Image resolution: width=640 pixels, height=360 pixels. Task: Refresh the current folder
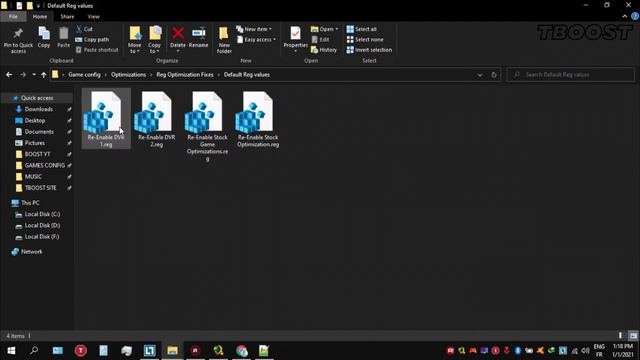coord(494,75)
